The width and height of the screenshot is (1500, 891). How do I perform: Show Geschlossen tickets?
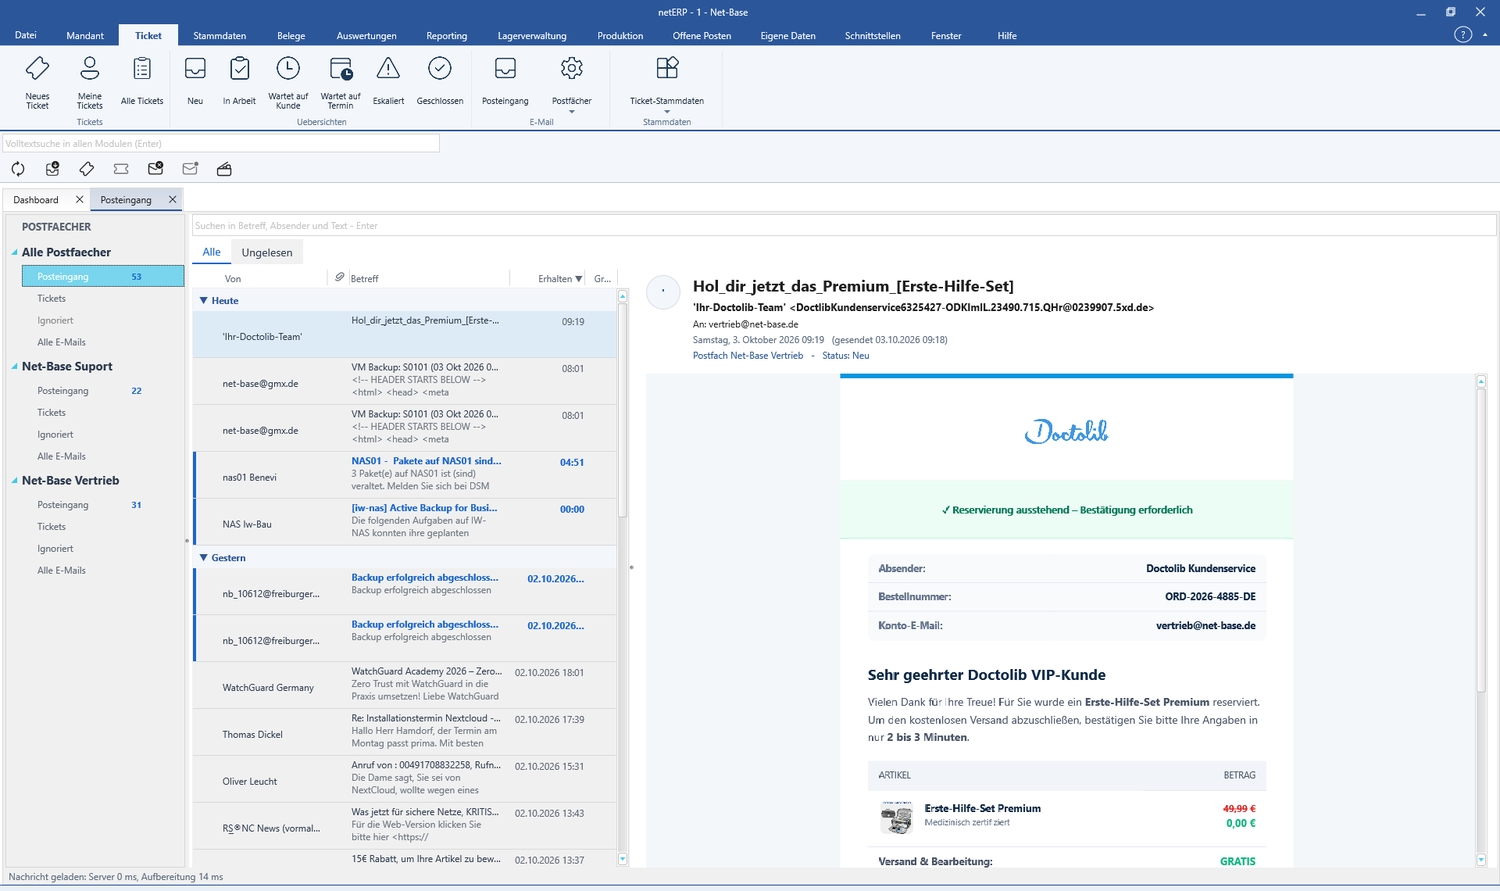click(x=440, y=82)
